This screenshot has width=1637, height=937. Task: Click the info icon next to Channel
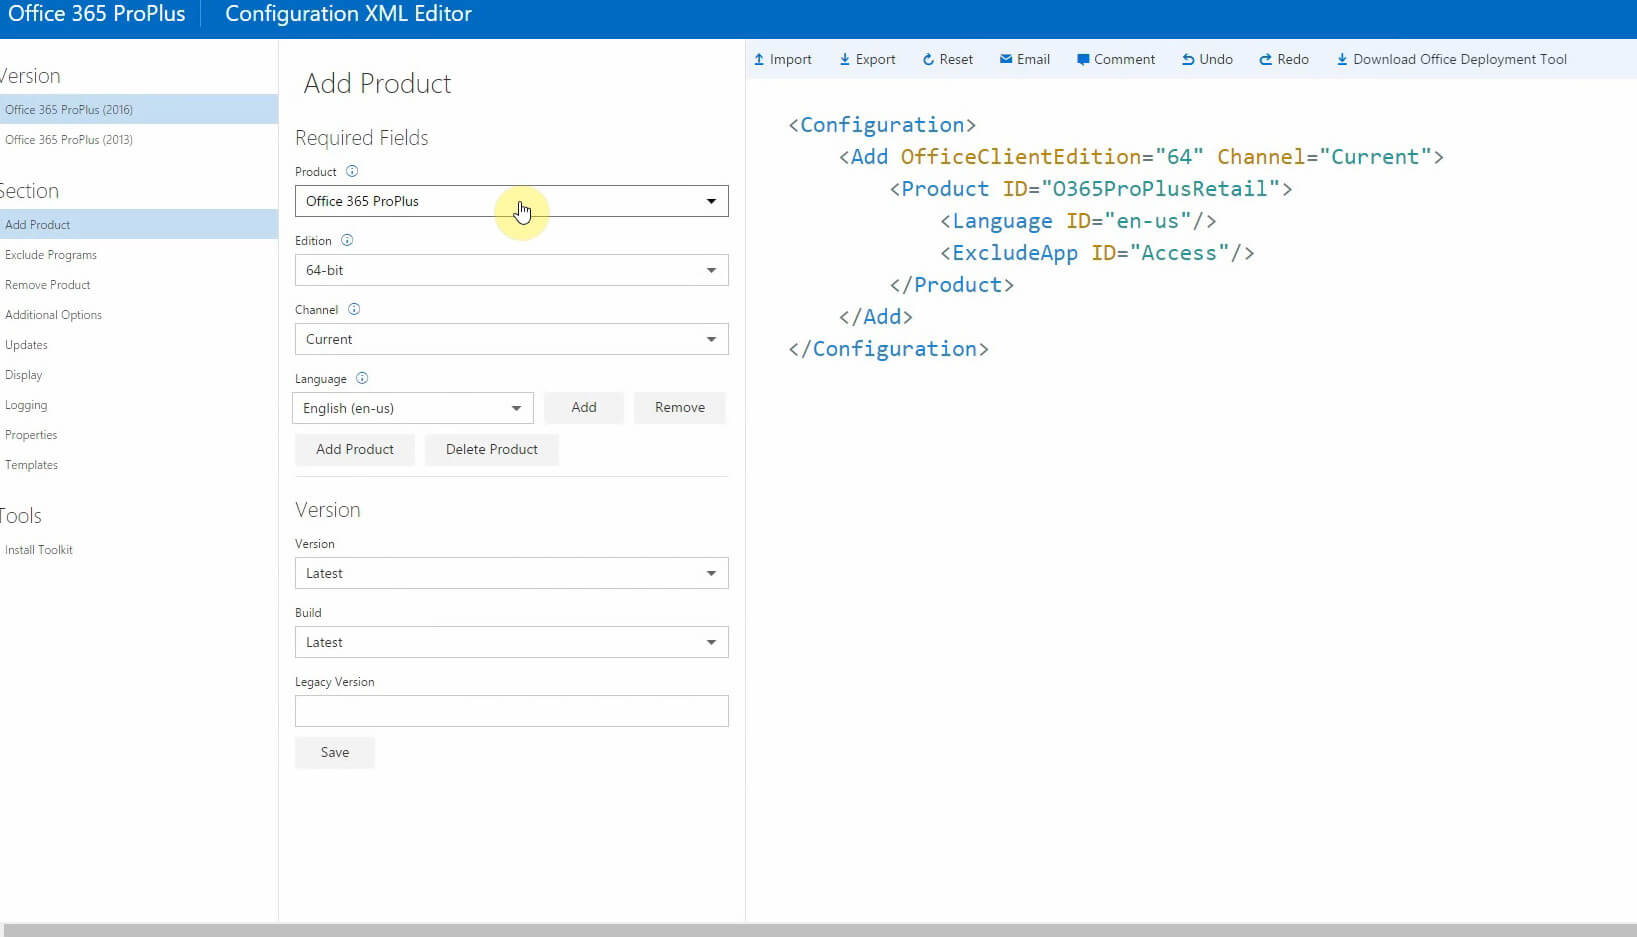(x=354, y=309)
